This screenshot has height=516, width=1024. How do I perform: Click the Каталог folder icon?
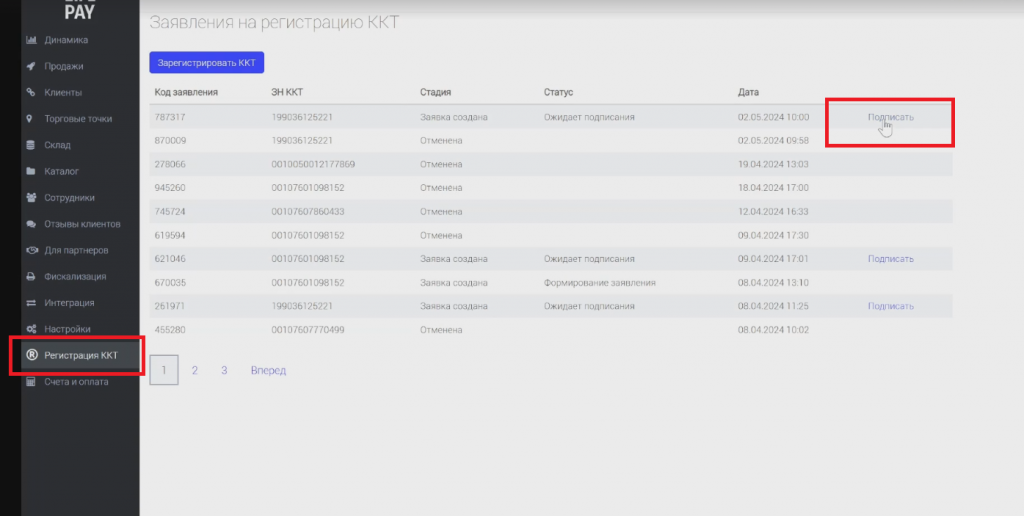[30, 171]
